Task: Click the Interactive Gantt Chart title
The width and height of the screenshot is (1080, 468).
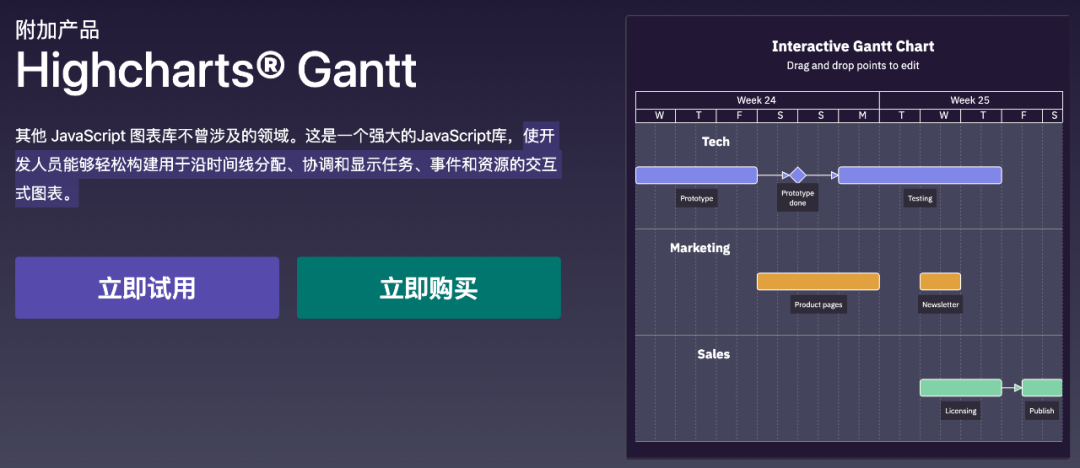Action: pos(853,47)
